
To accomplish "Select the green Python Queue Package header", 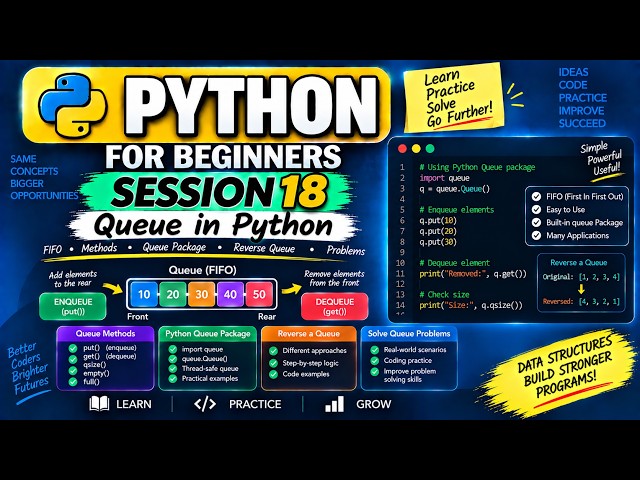I will pos(208,334).
